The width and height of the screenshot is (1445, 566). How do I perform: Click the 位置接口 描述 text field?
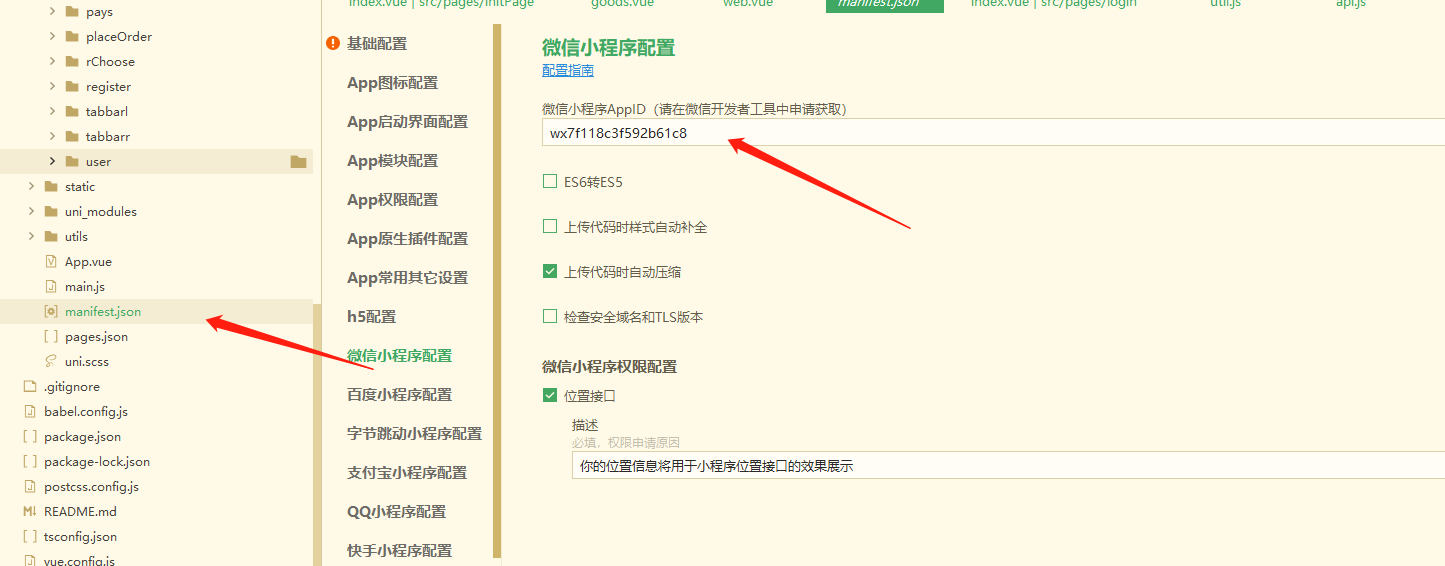pyautogui.click(x=1008, y=465)
